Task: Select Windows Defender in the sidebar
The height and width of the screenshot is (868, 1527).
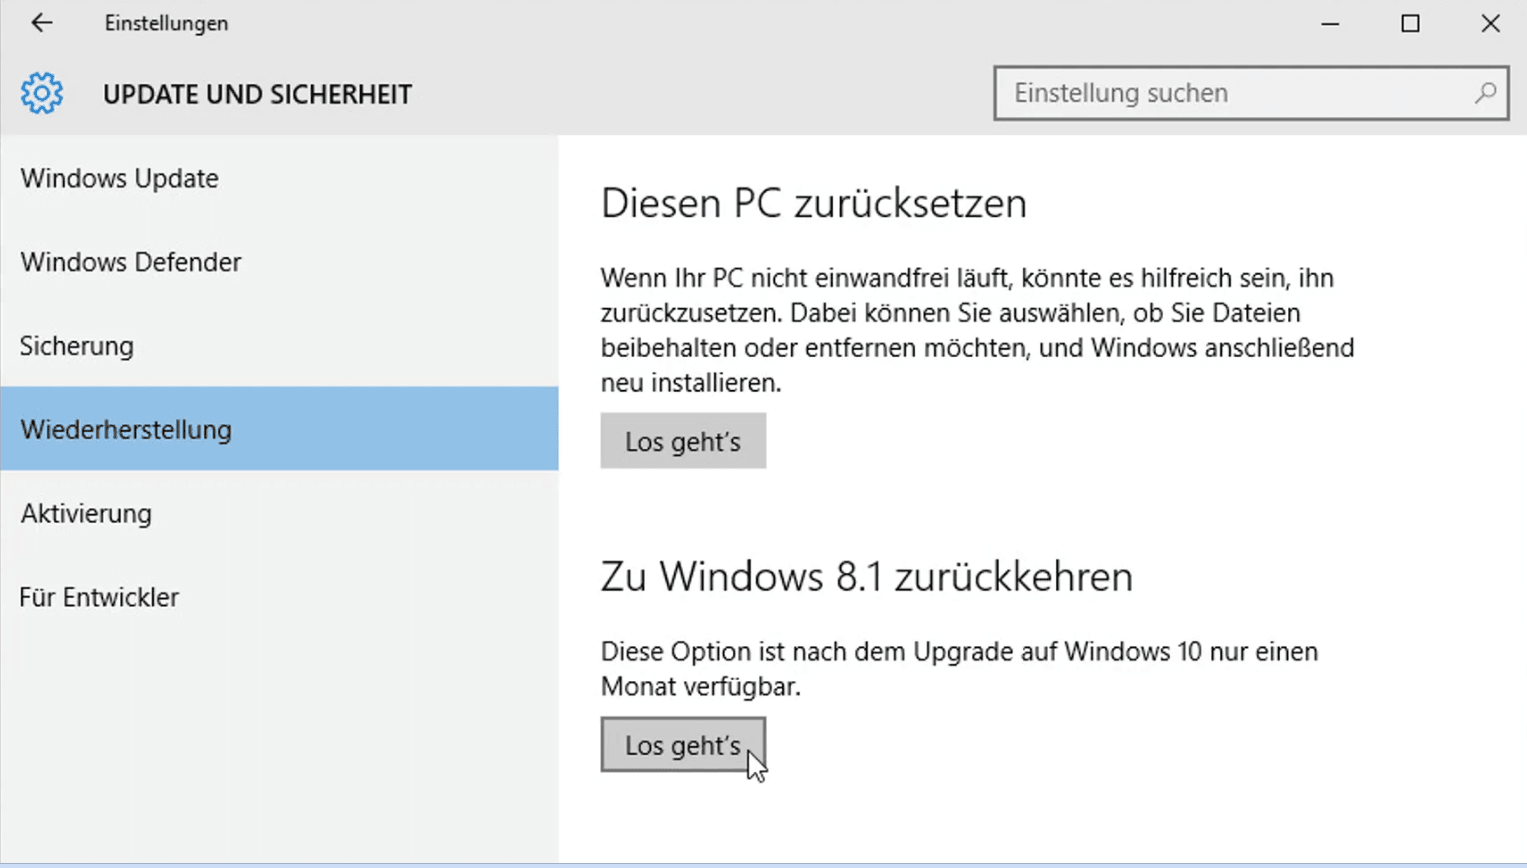Action: click(131, 262)
